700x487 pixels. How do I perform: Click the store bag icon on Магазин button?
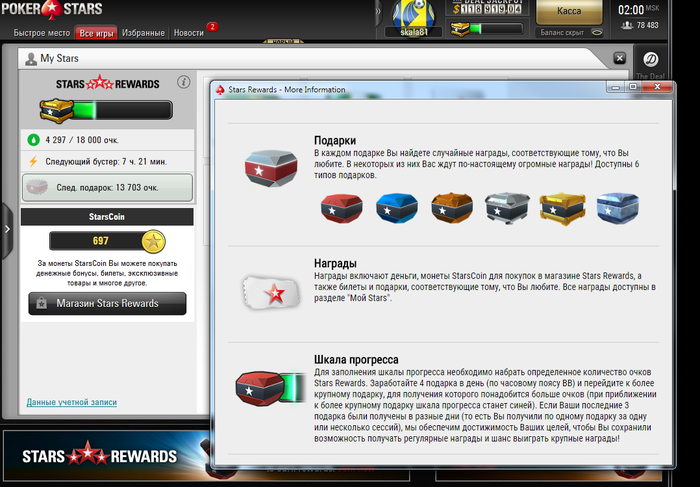(x=42, y=304)
